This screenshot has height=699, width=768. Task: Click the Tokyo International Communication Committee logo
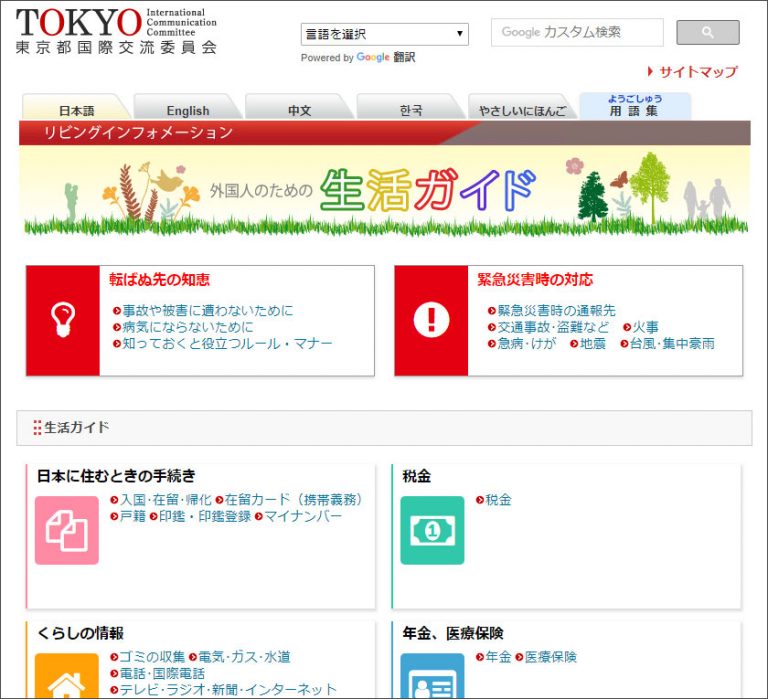pos(115,31)
